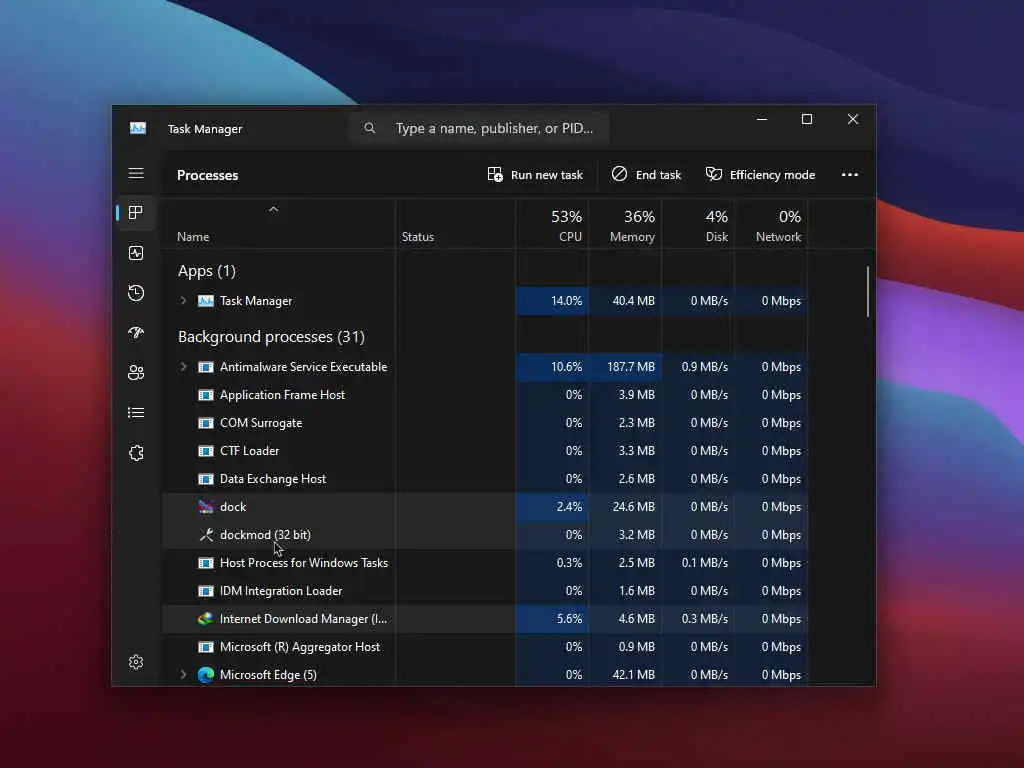
Task: Click the 187.7 MB memory cell
Action: pos(626,367)
